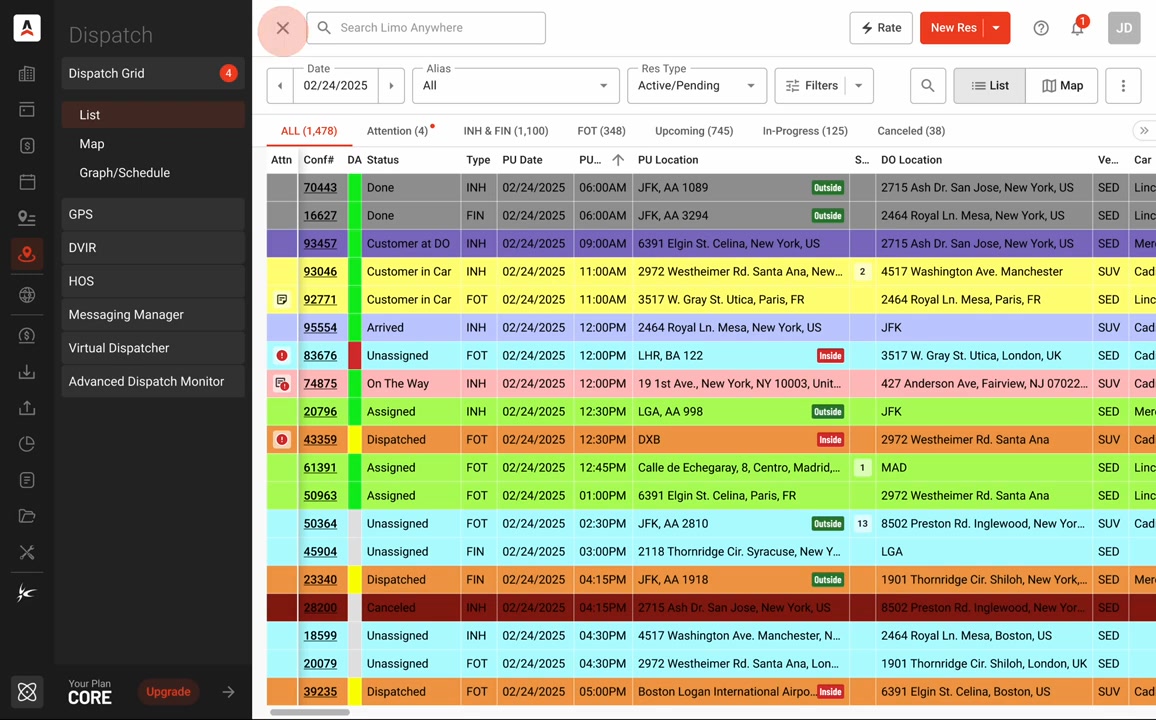
Task: Click the horizontal scrollbar under grid
Action: [x=310, y=713]
